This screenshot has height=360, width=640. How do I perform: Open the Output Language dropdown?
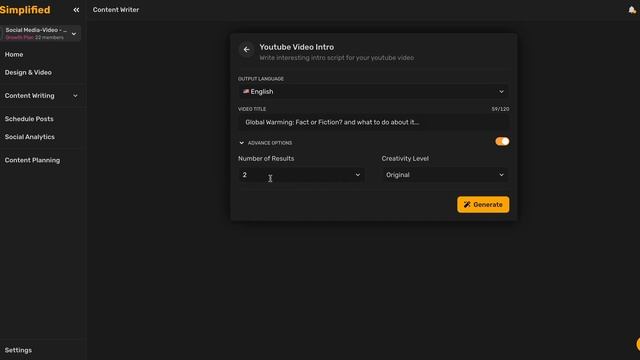pos(373,91)
